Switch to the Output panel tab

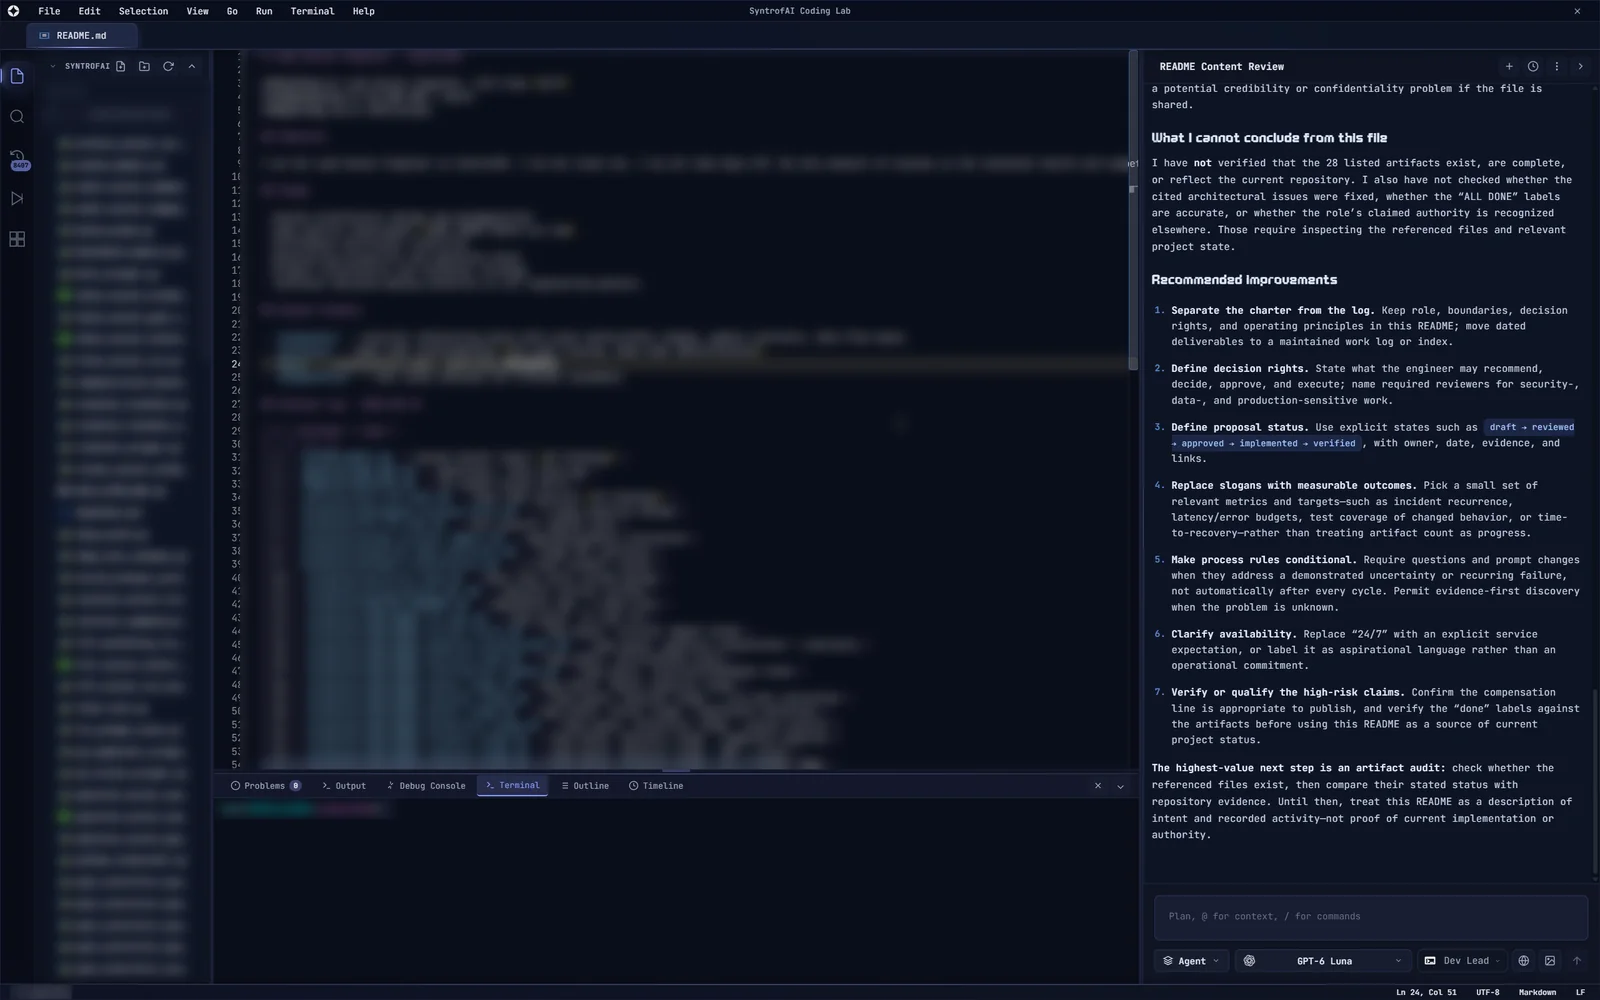(x=344, y=786)
